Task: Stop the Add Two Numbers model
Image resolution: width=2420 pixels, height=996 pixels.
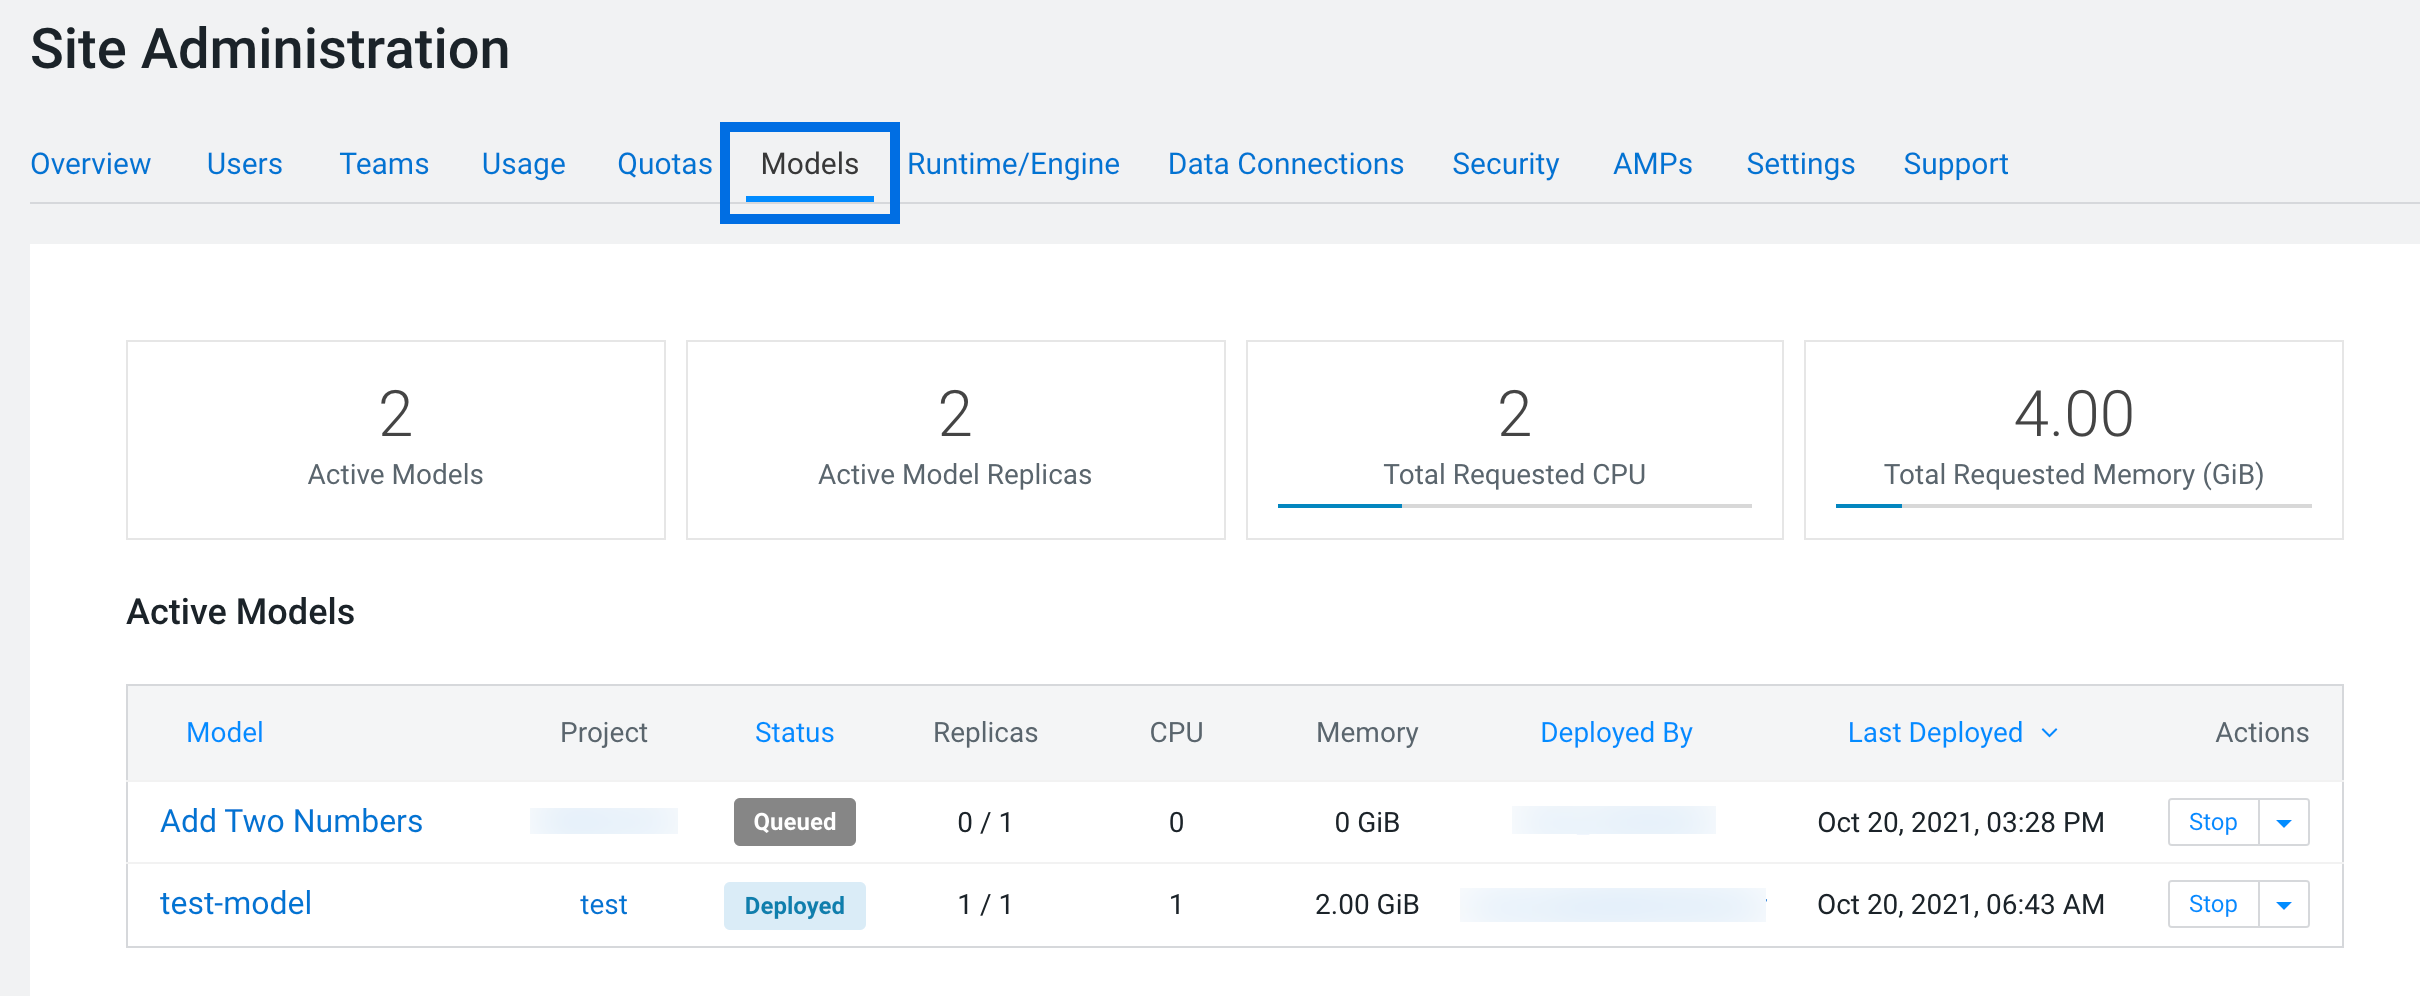Action: pyautogui.click(x=2212, y=823)
